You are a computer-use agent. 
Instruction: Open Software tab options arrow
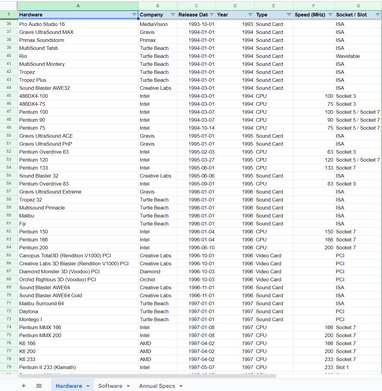tap(128, 386)
